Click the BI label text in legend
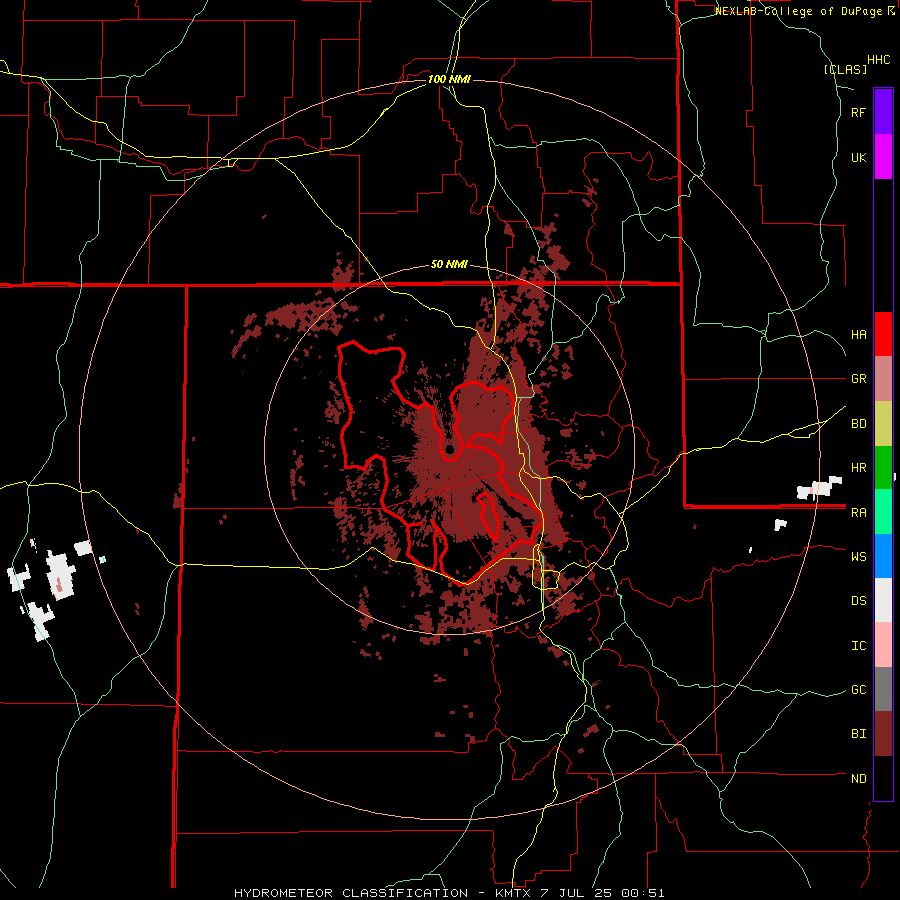The image size is (900, 900). click(x=859, y=734)
